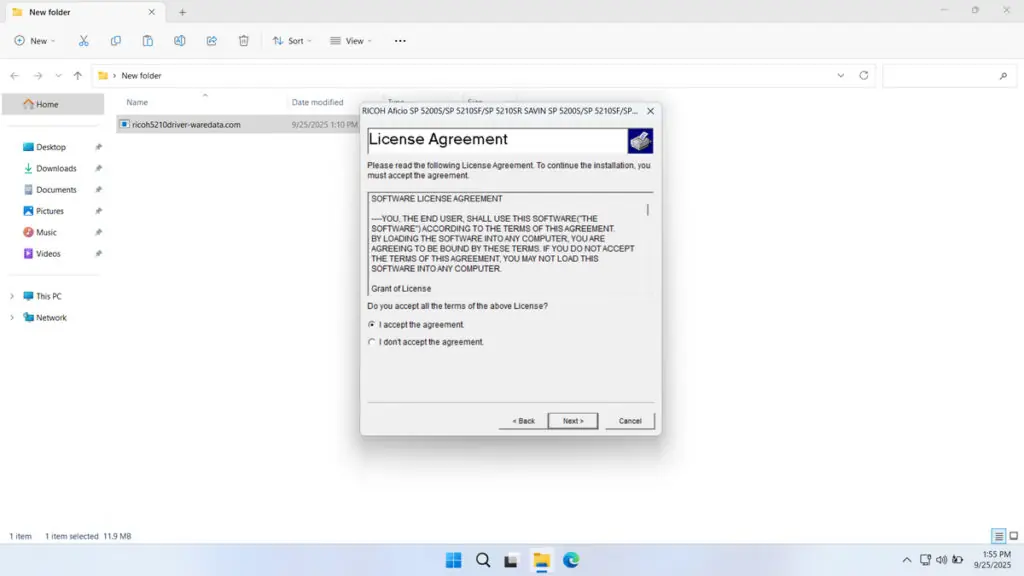Add a new Explorer tab with plus
Image resolution: width=1024 pixels, height=576 pixels.
click(x=182, y=12)
